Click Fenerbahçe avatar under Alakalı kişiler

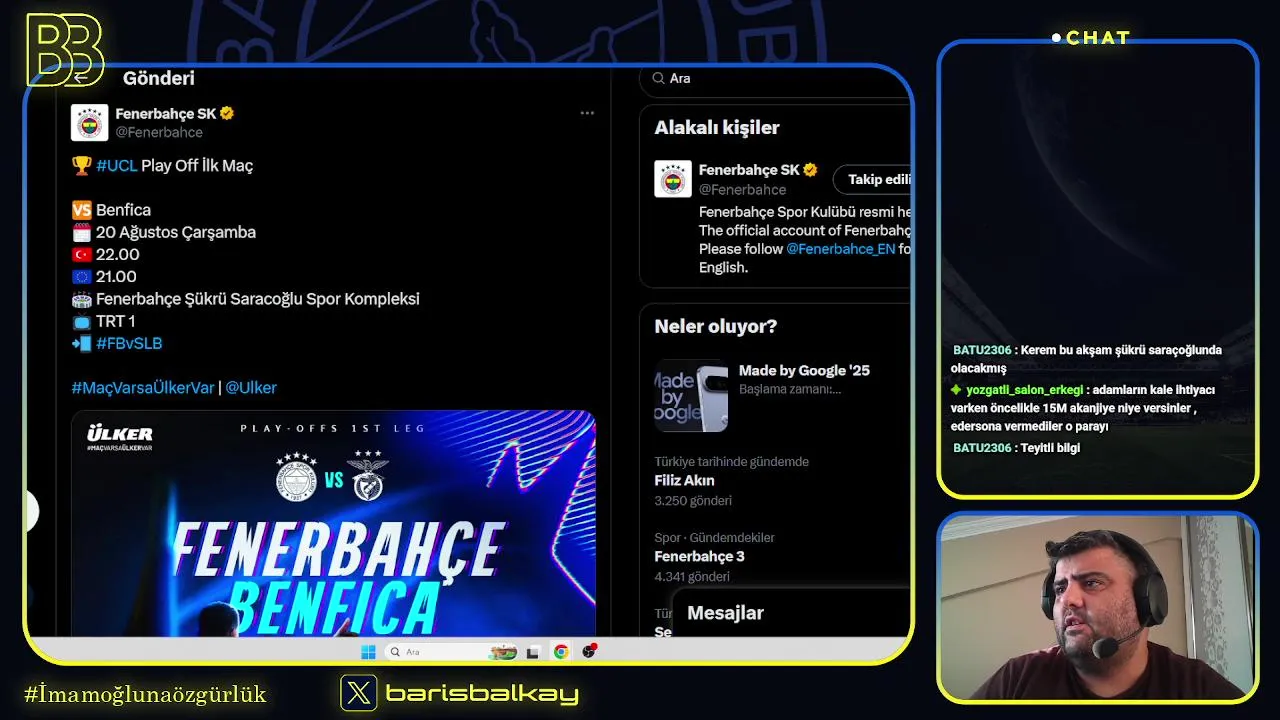(673, 179)
